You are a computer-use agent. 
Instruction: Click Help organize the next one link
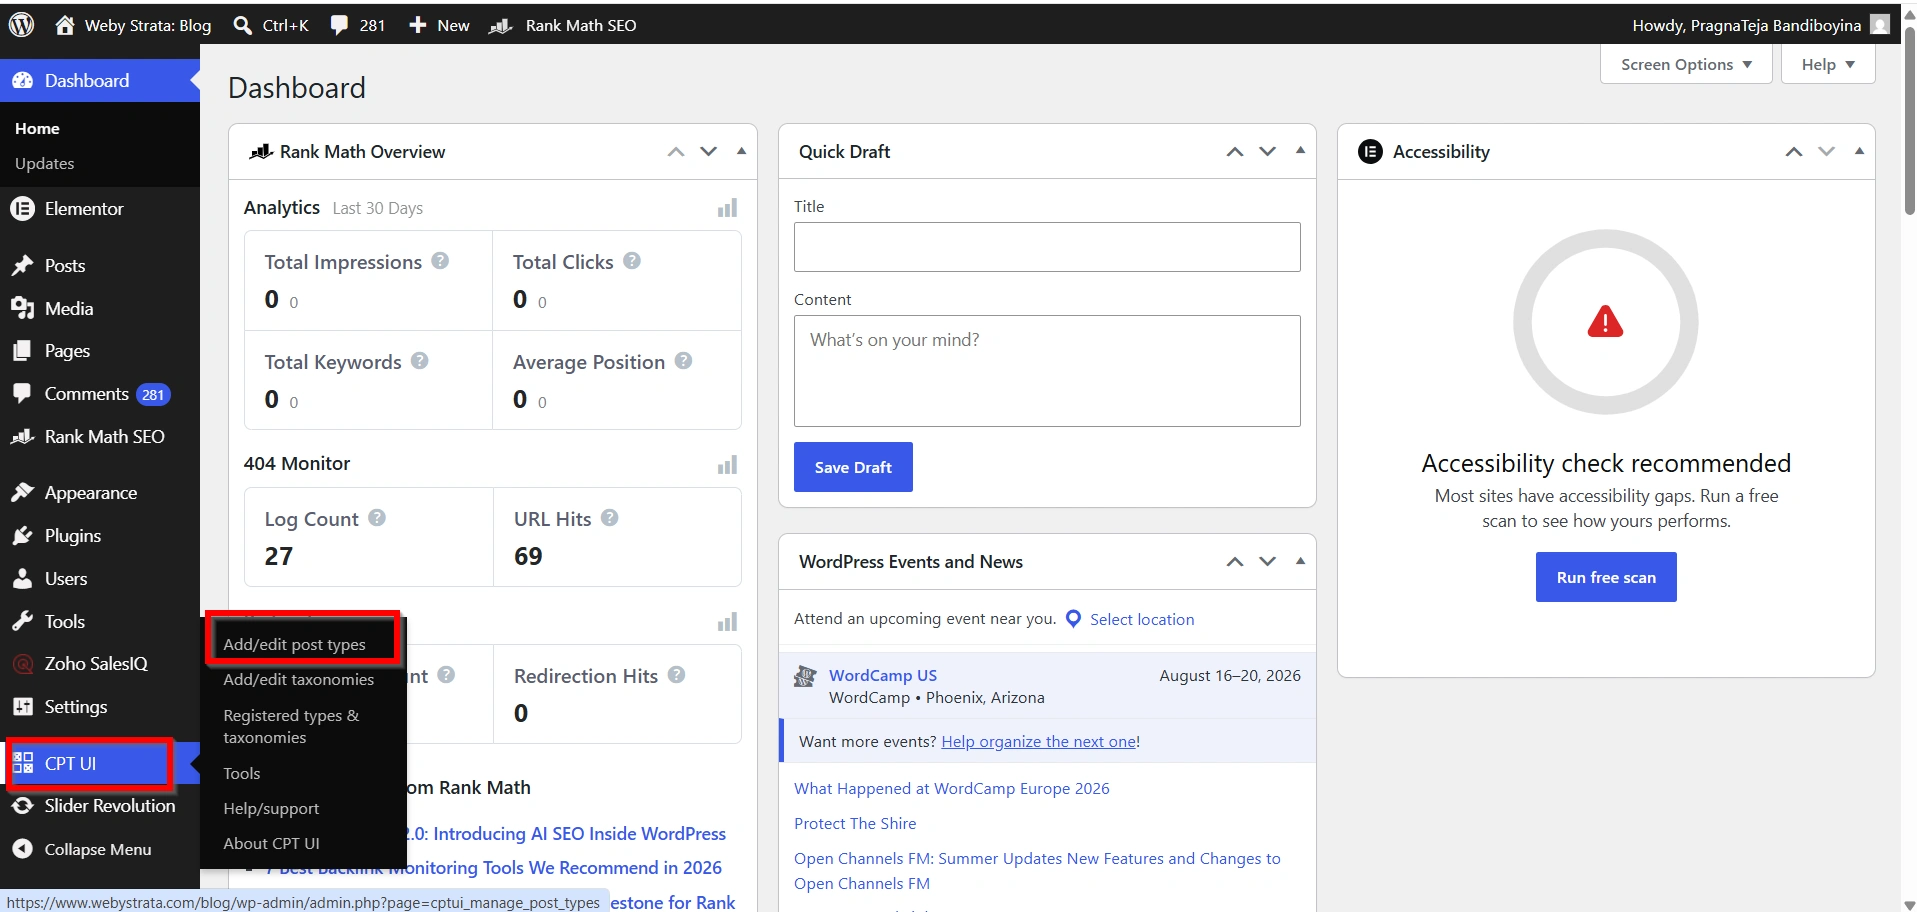click(1038, 742)
